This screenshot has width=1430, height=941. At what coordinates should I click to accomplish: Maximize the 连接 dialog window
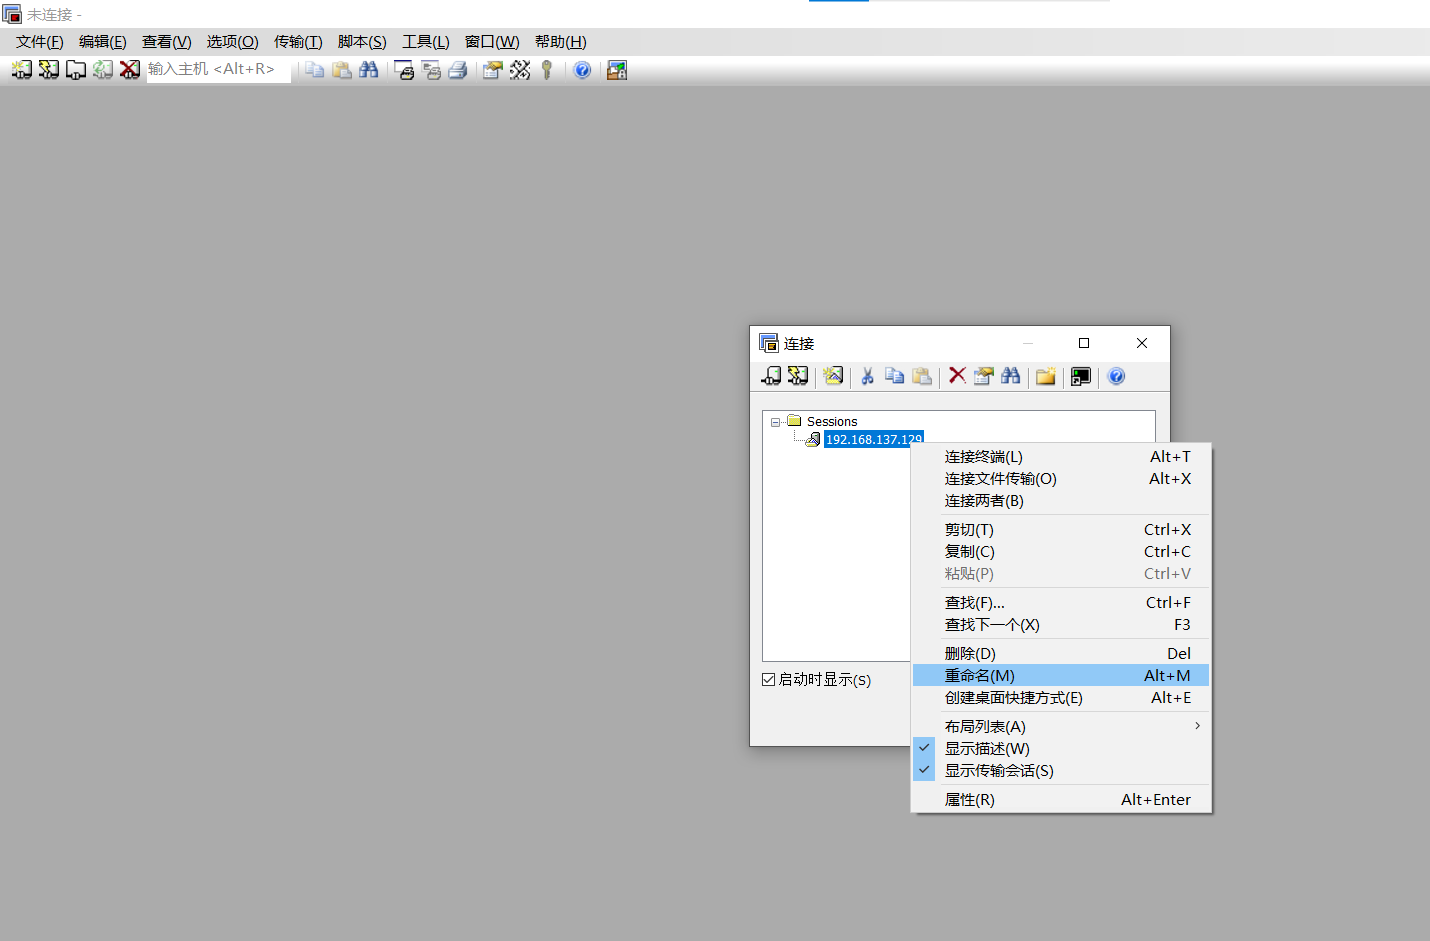pos(1084,343)
